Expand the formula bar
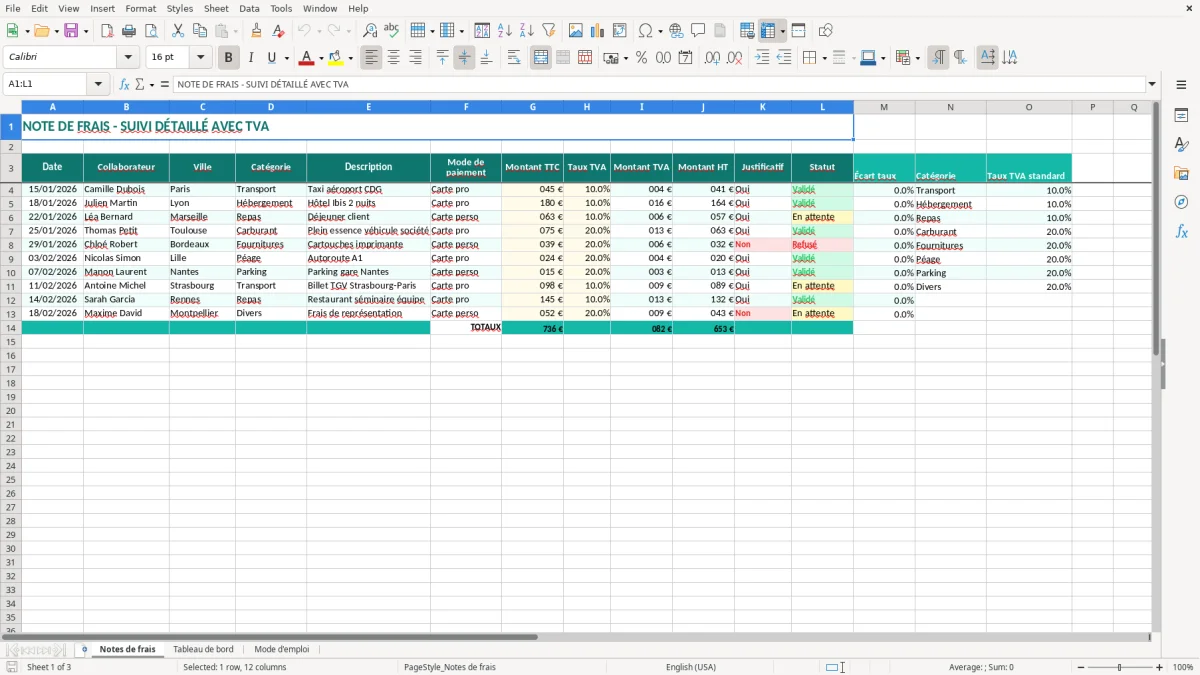 click(1152, 85)
